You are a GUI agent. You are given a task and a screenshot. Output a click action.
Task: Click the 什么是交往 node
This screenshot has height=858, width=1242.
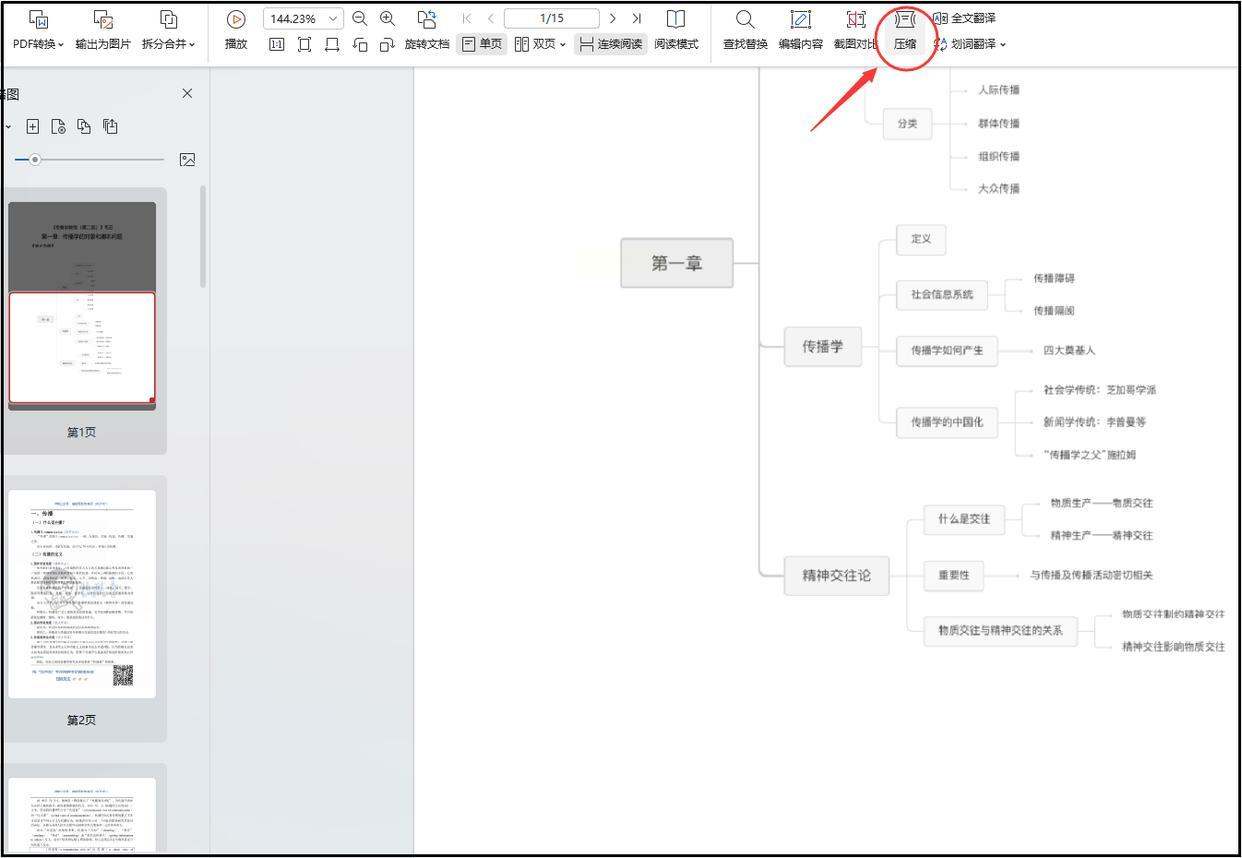click(964, 519)
